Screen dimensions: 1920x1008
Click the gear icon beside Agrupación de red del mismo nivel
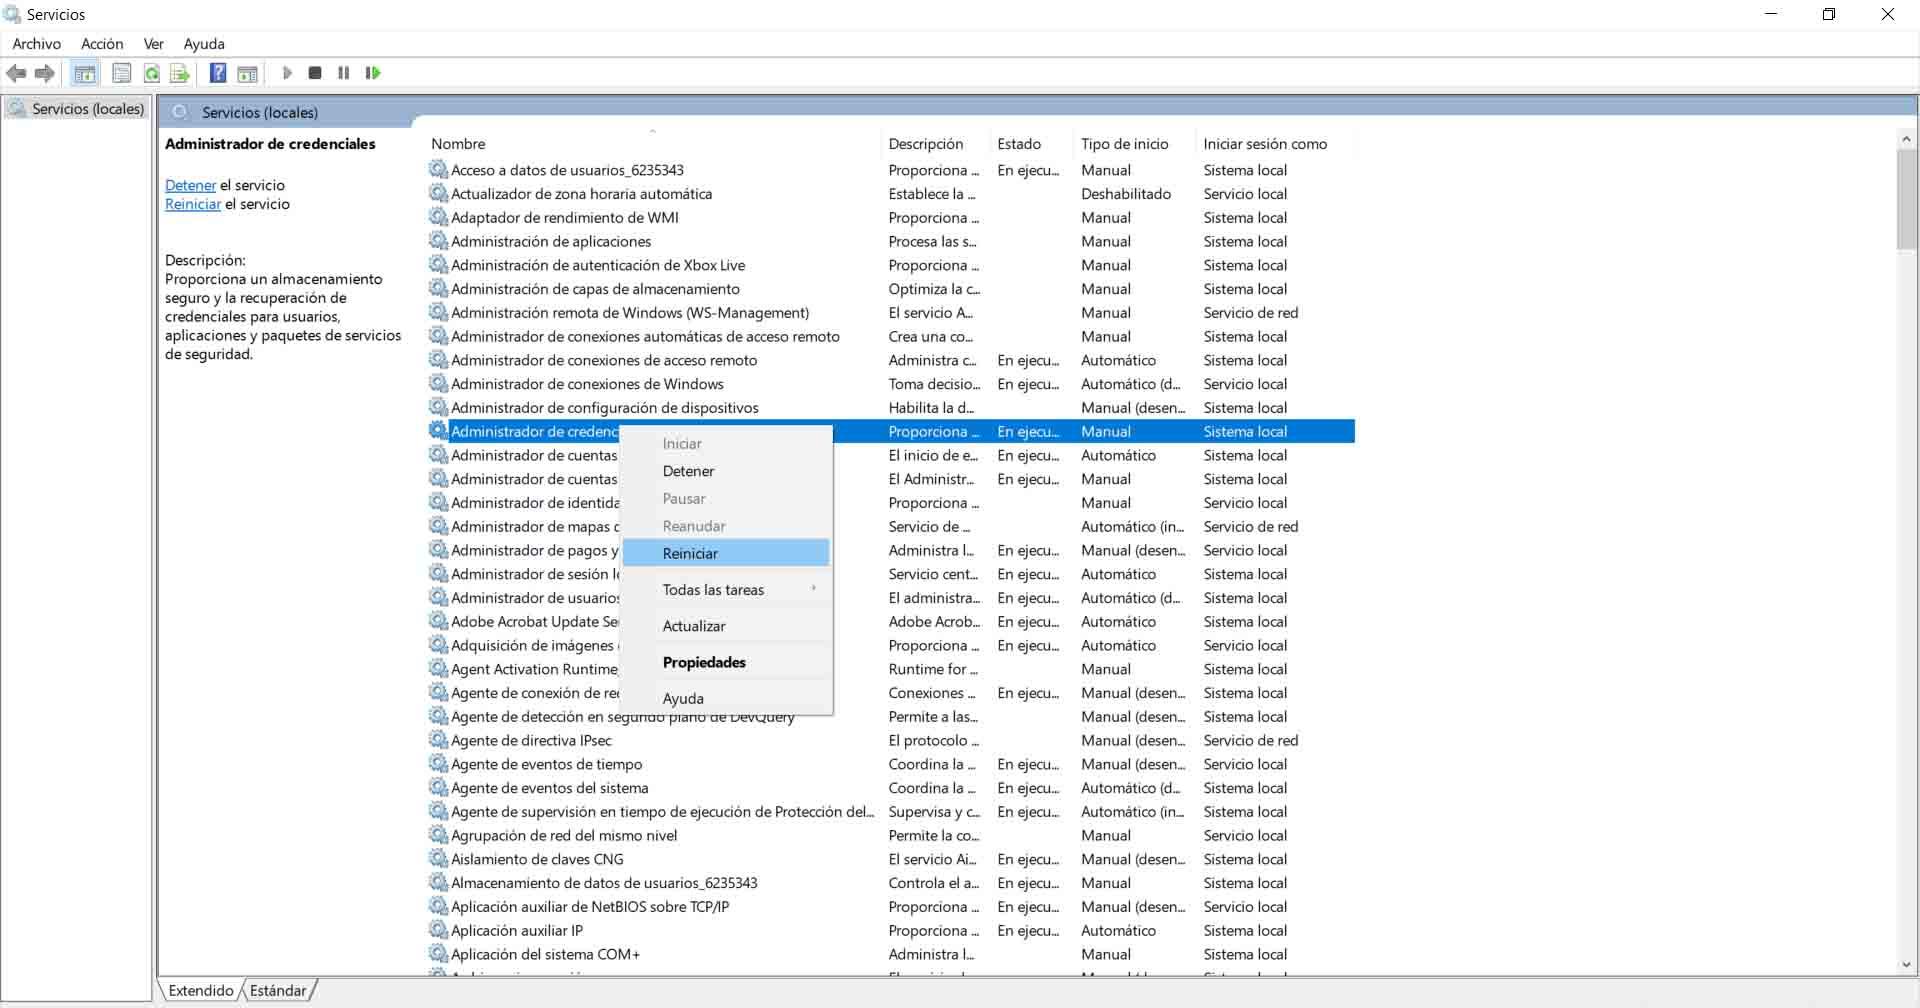(x=438, y=835)
